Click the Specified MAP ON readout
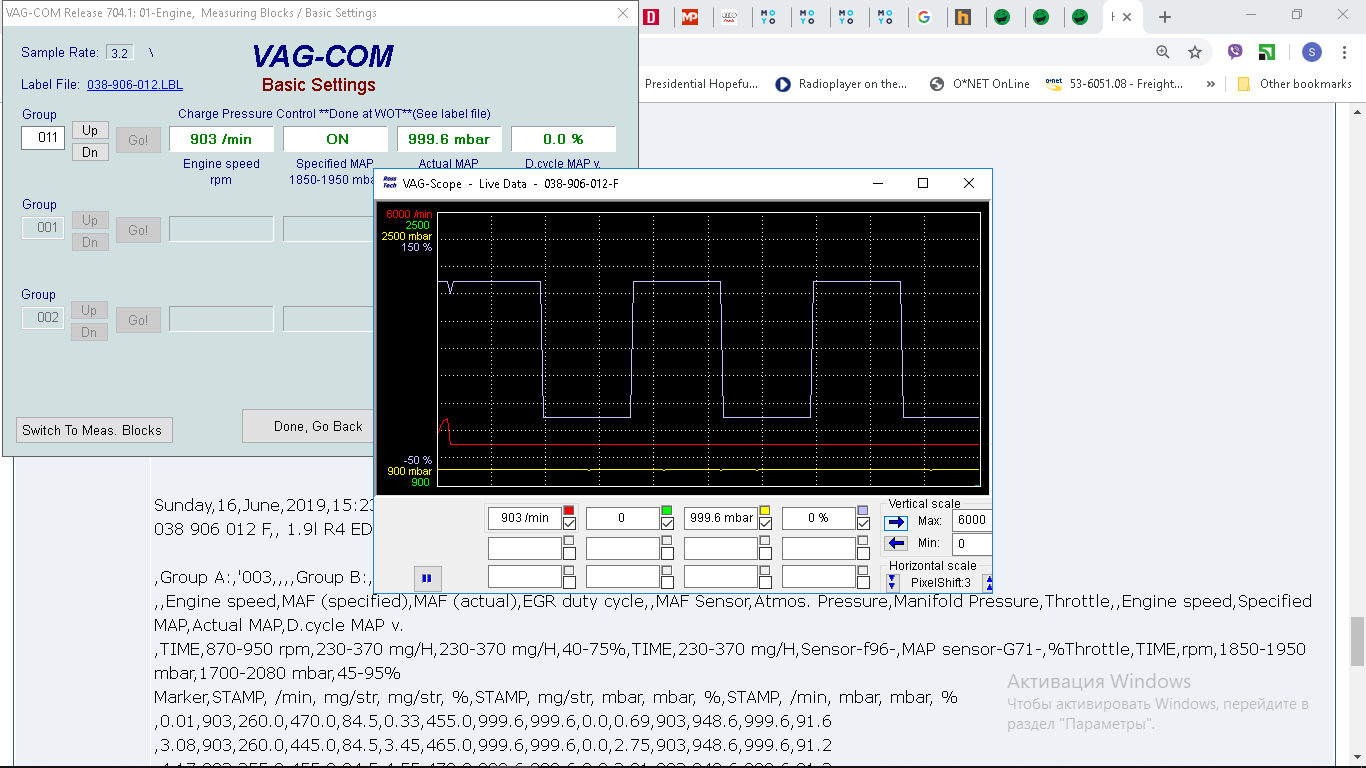 click(x=335, y=139)
